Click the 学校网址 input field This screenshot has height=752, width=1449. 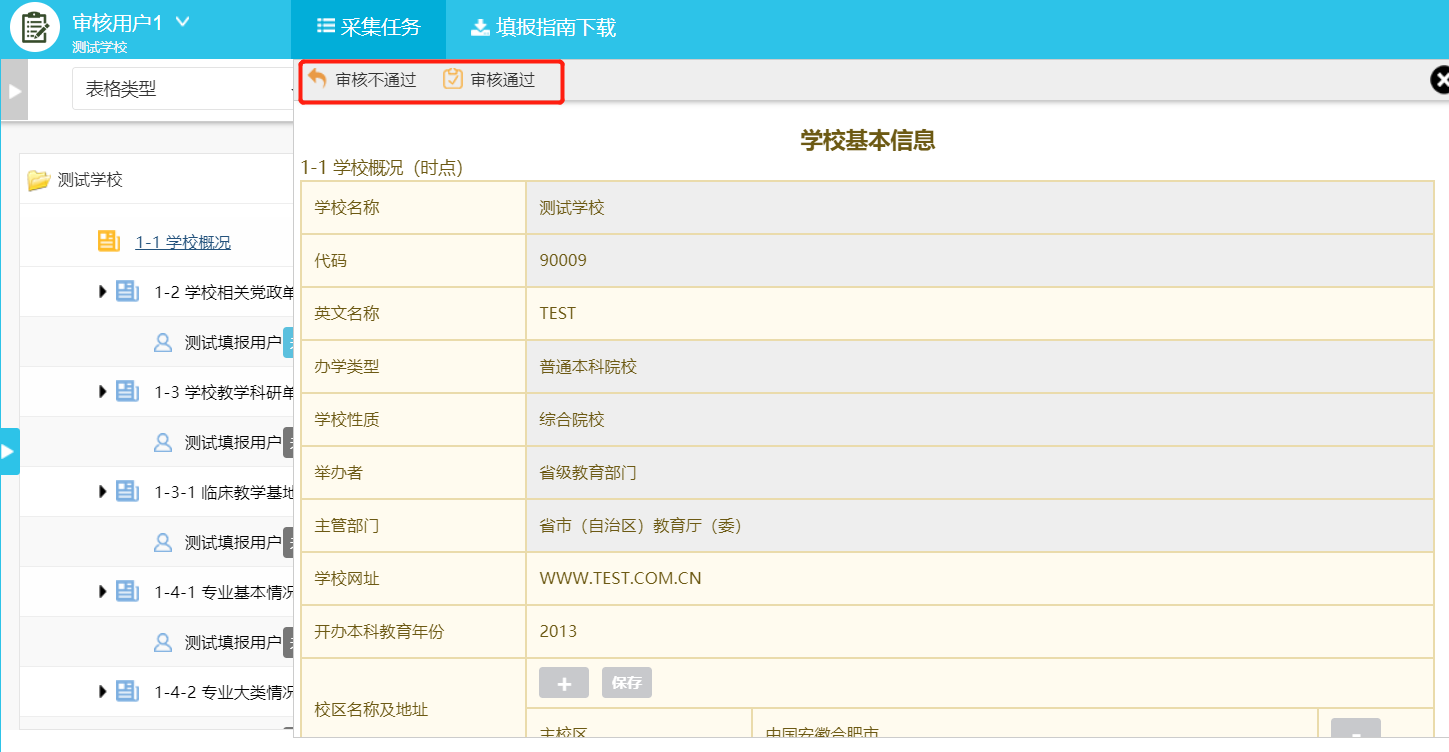(978, 579)
